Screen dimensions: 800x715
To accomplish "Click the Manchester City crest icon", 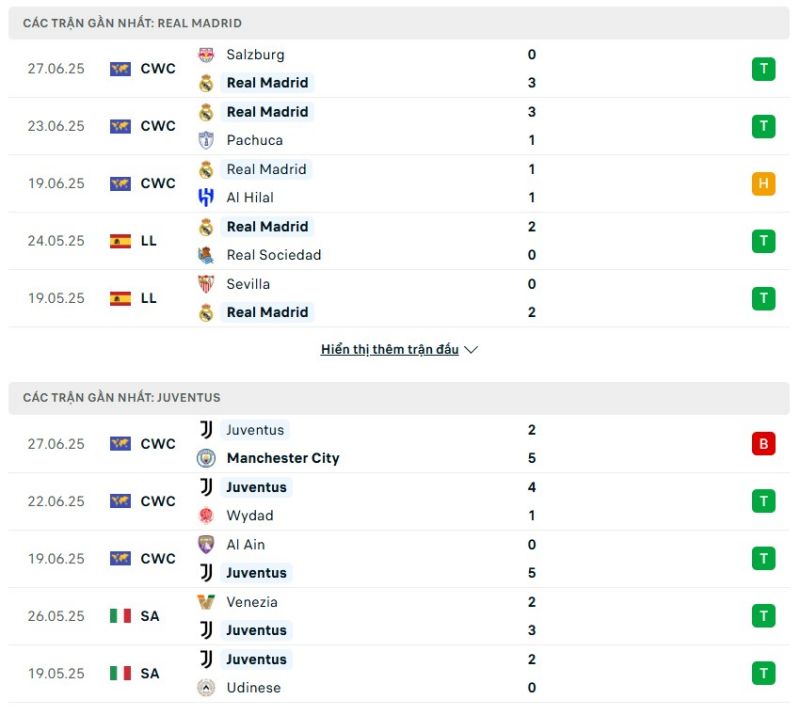I will pyautogui.click(x=206, y=458).
